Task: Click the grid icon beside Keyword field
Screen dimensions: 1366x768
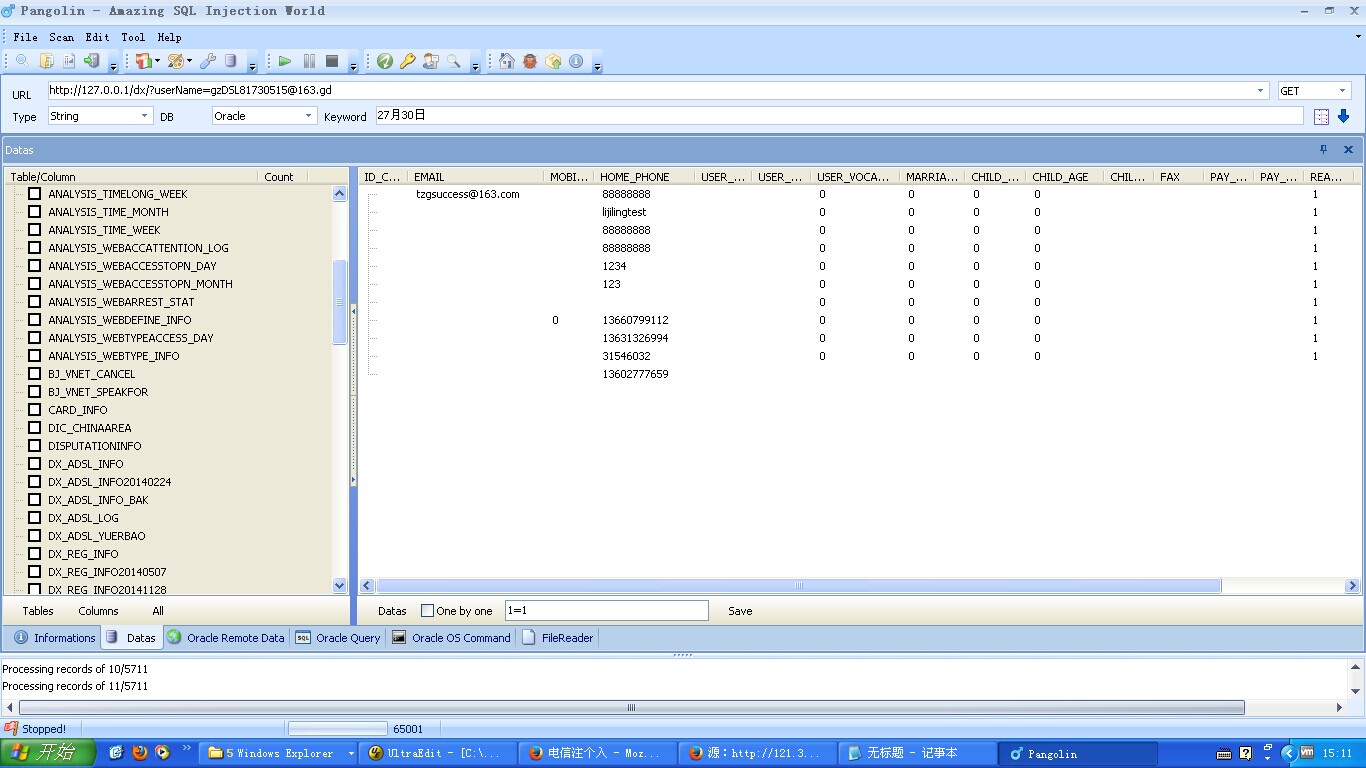Action: click(x=1321, y=117)
